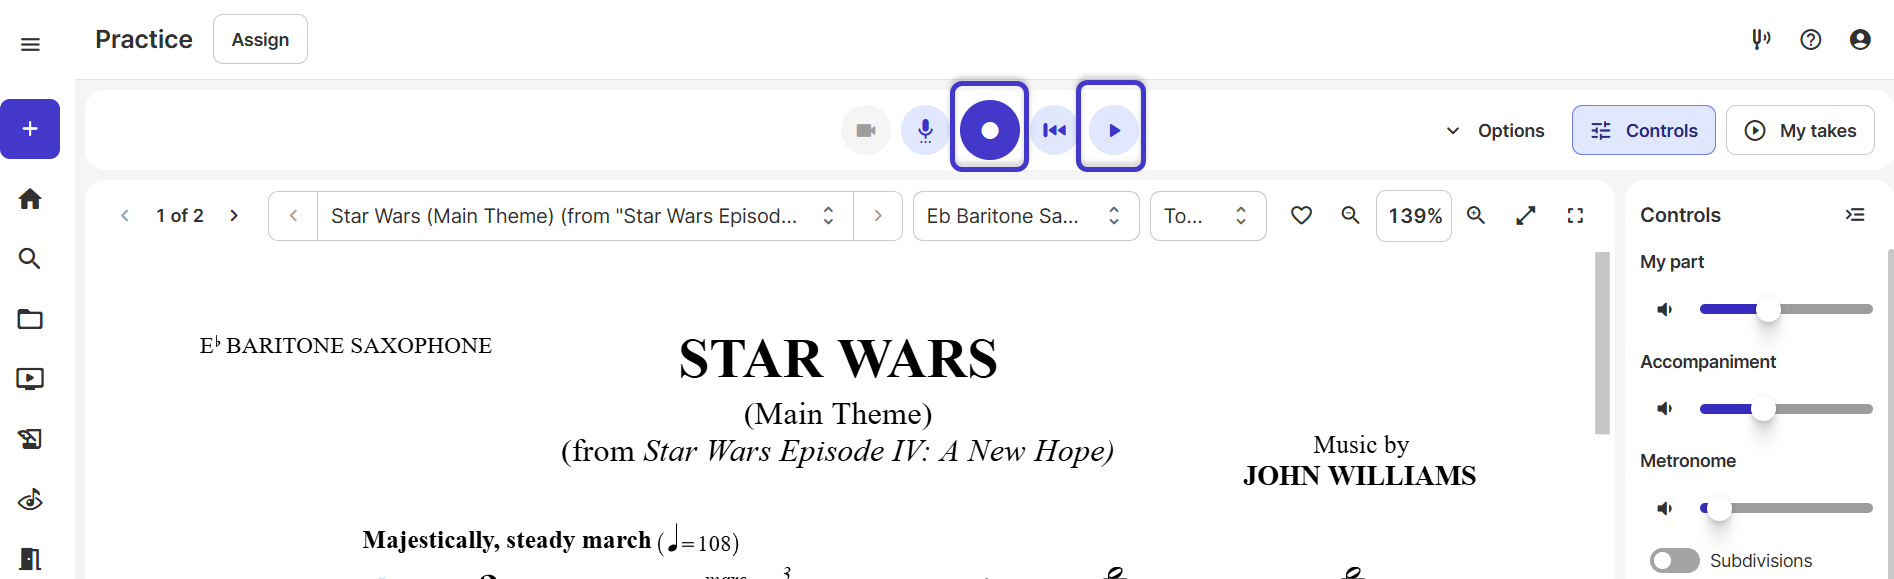Open the guitar icon in sidebar

point(30,499)
